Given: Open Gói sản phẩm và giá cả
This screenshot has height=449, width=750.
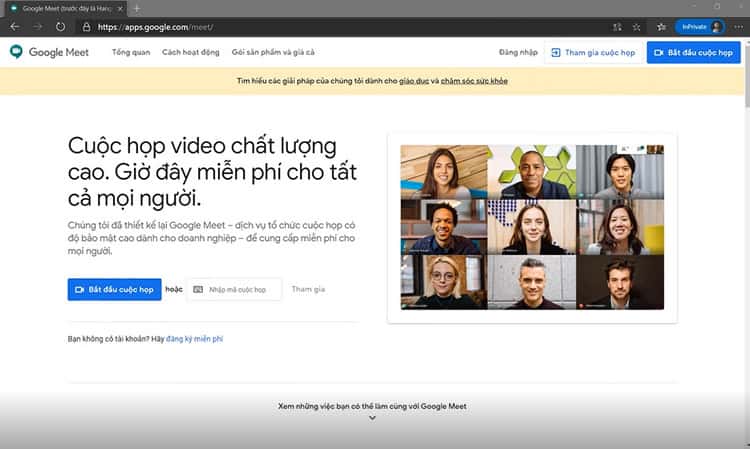Looking at the screenshot, I should [273, 52].
